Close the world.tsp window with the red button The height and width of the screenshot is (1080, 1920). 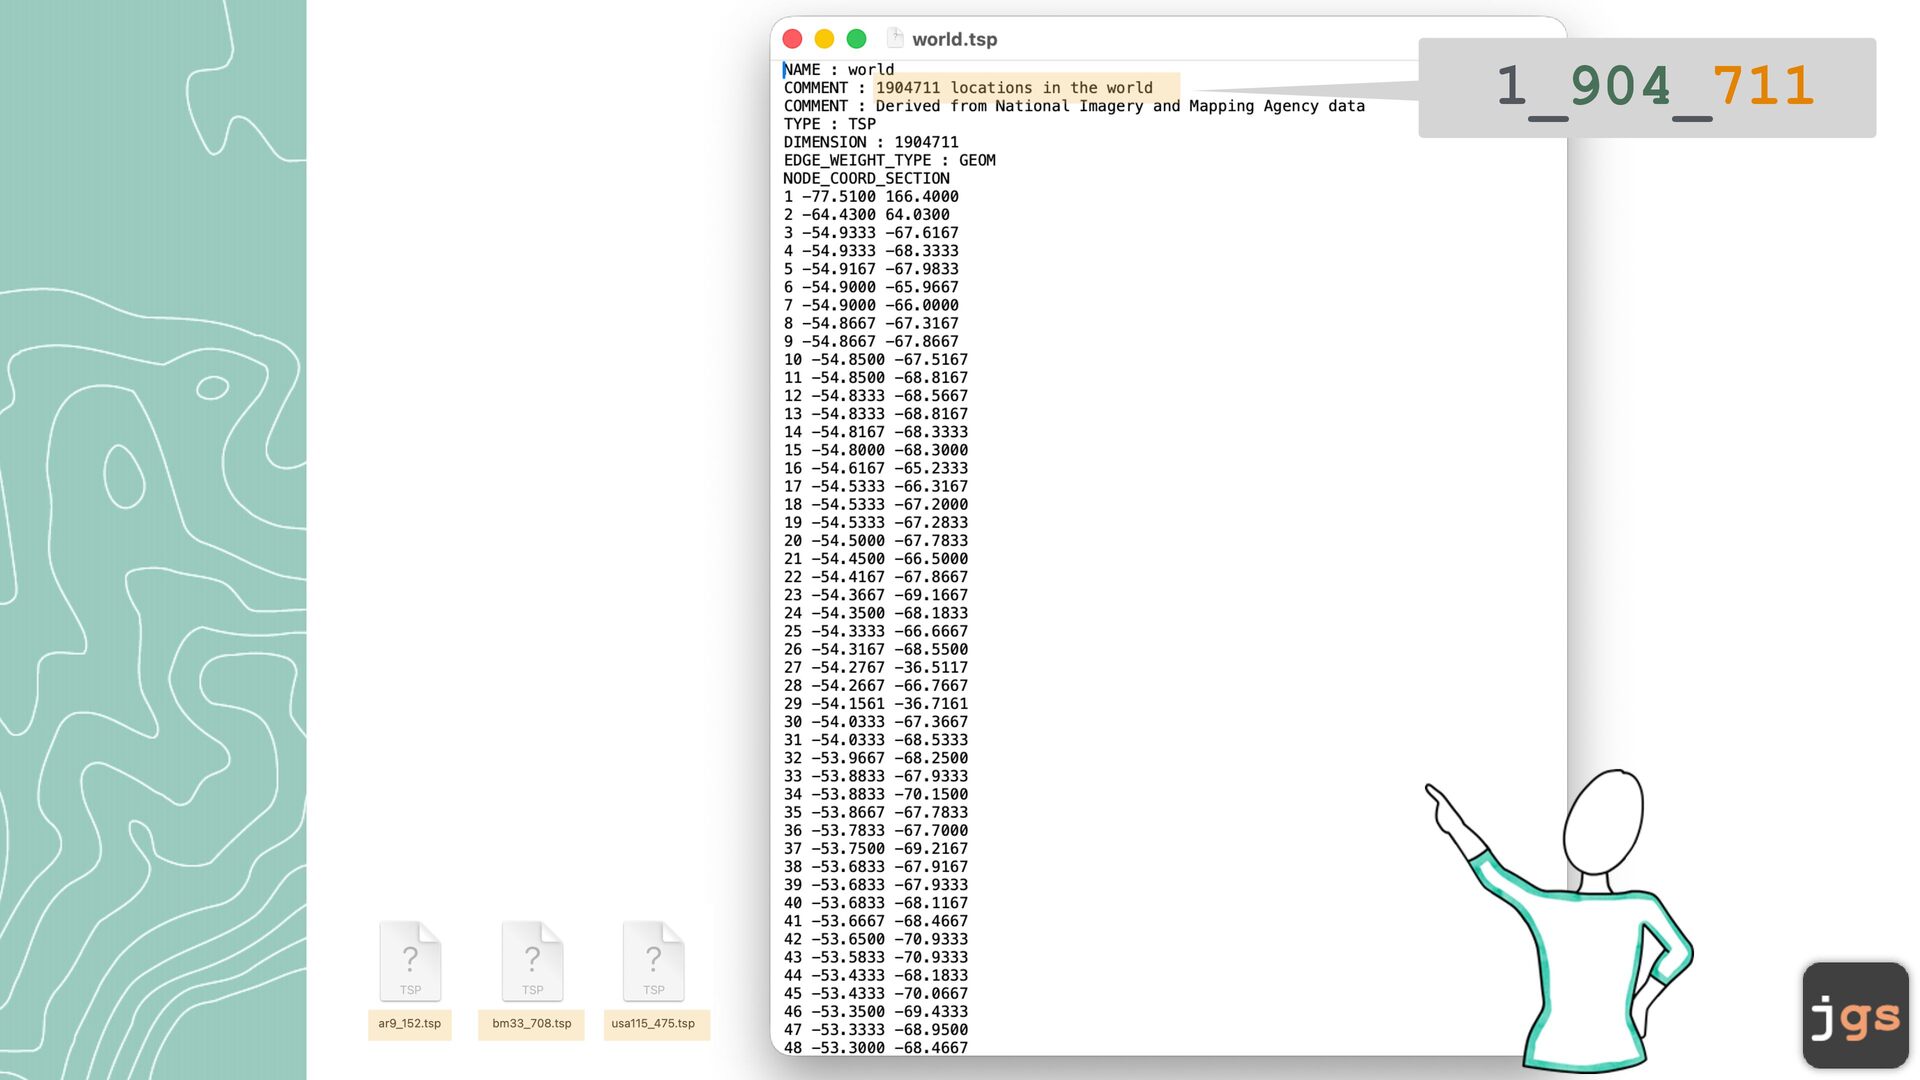793,39
